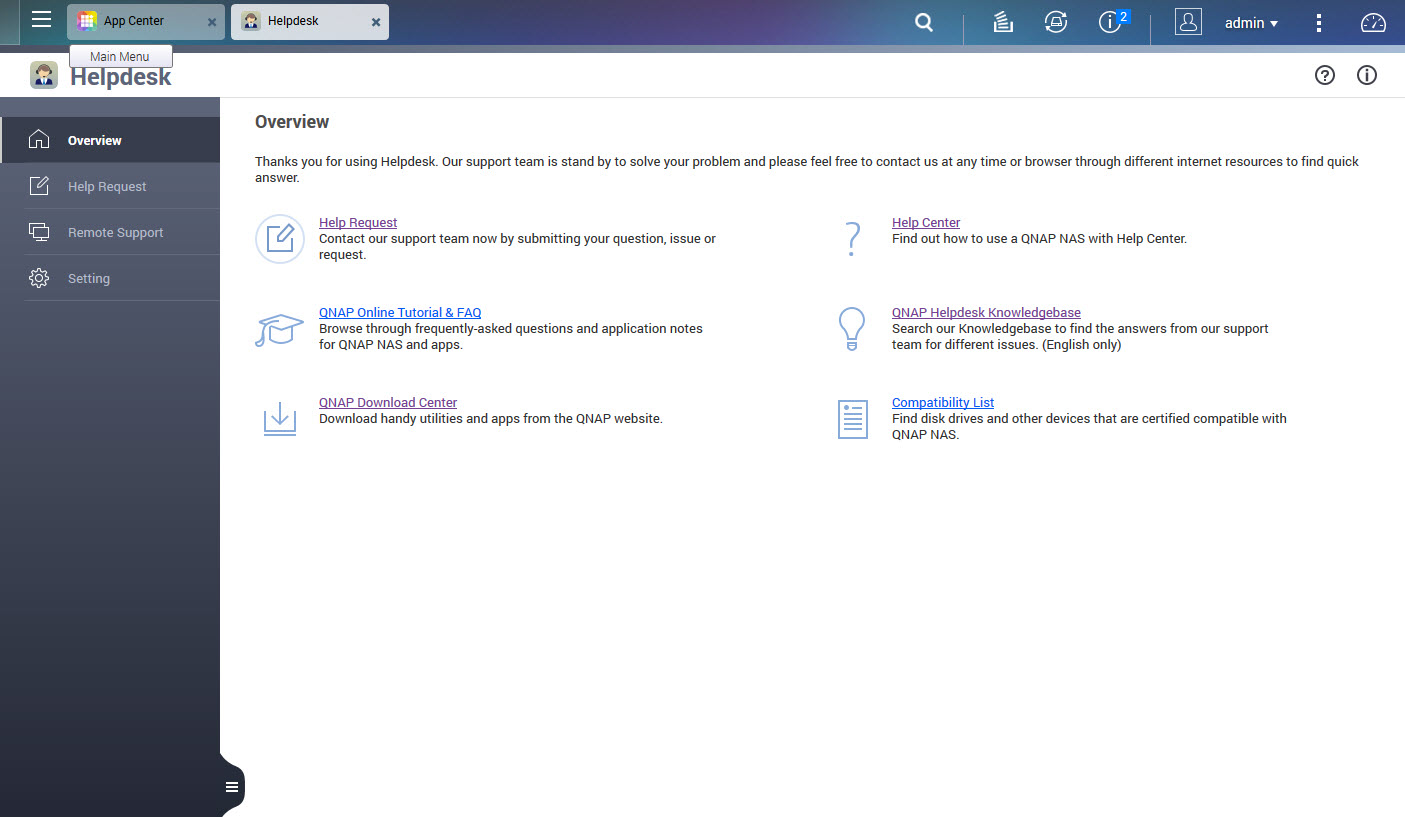Open the Compatibility List link
This screenshot has width=1405, height=817.
943,403
